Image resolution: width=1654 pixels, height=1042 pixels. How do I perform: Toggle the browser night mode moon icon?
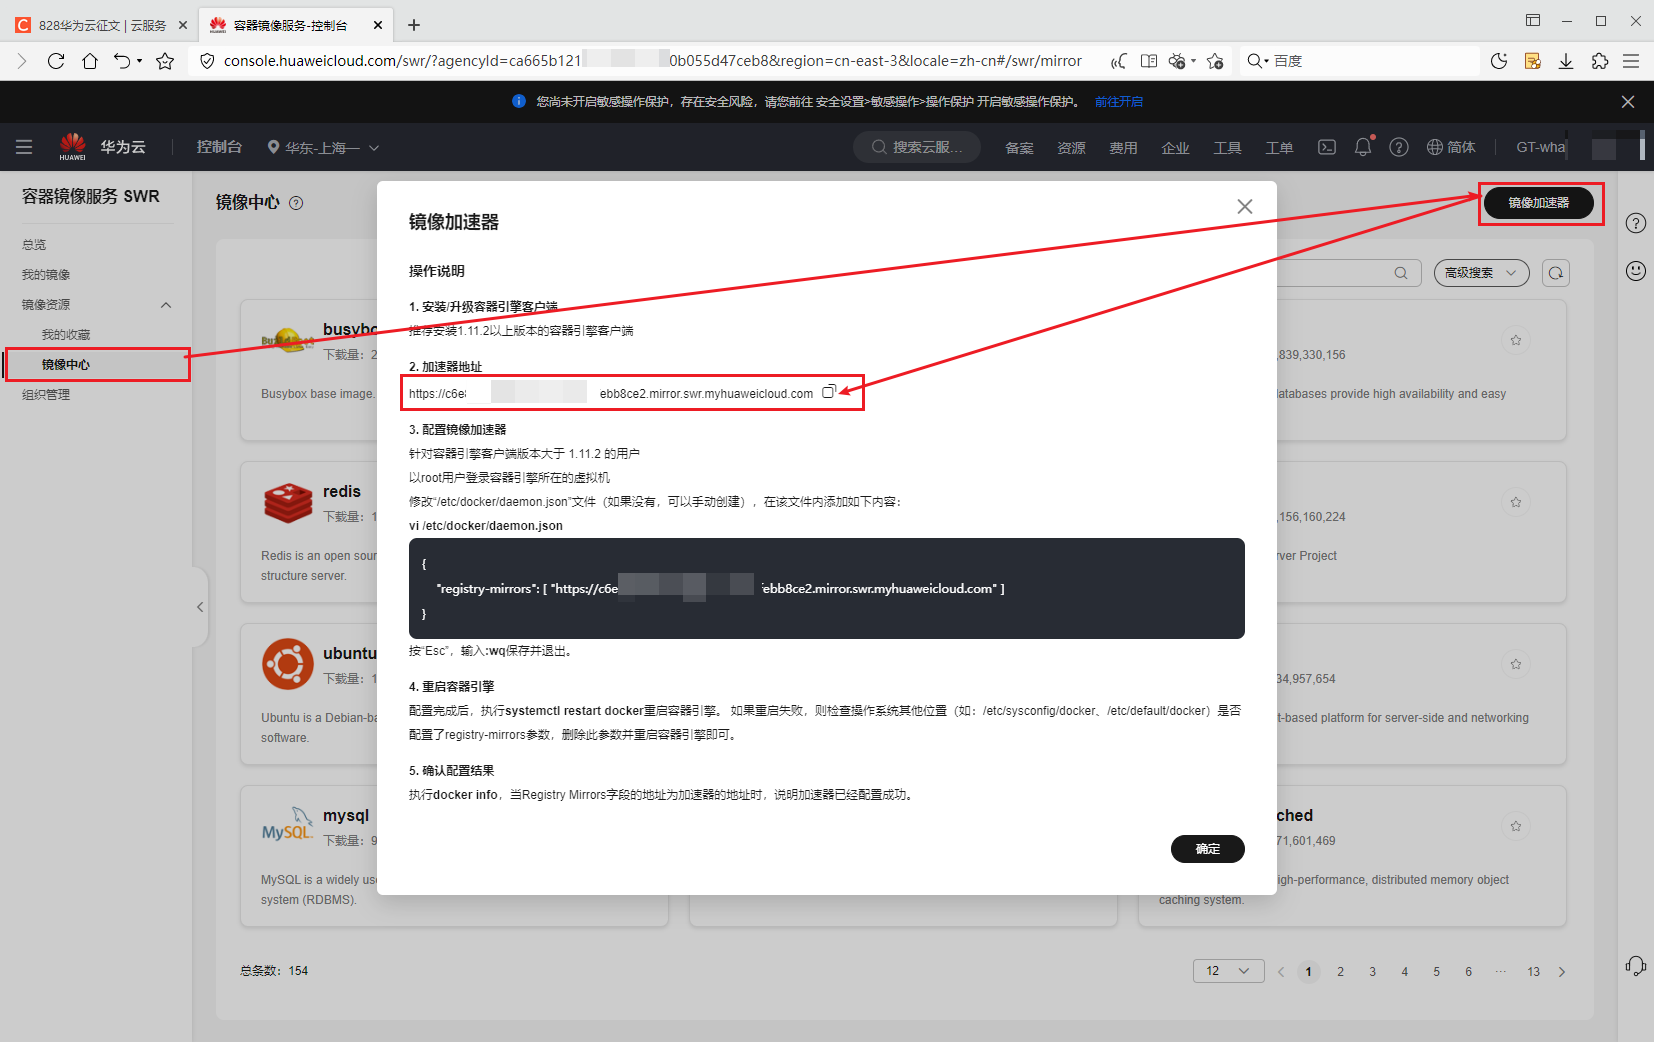(1498, 61)
